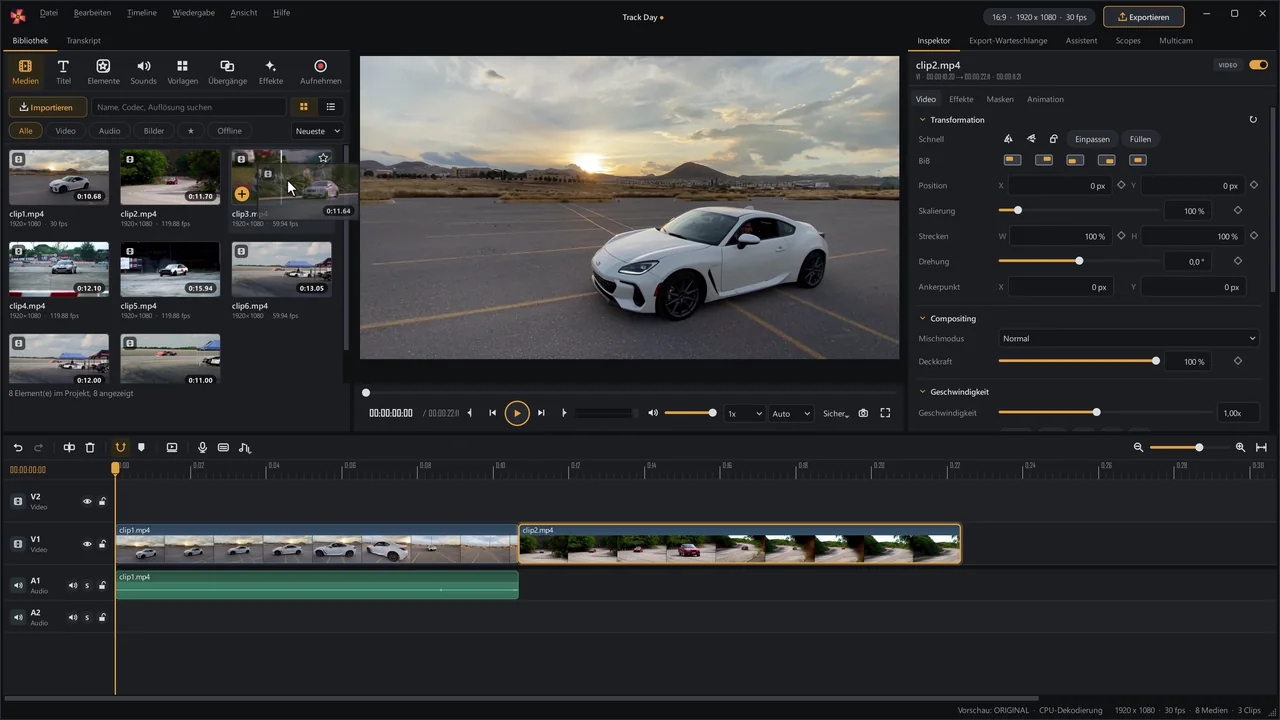This screenshot has height=720, width=1280.
Task: Flip clip horizontally in Schnell row
Action: [x=1008, y=139]
